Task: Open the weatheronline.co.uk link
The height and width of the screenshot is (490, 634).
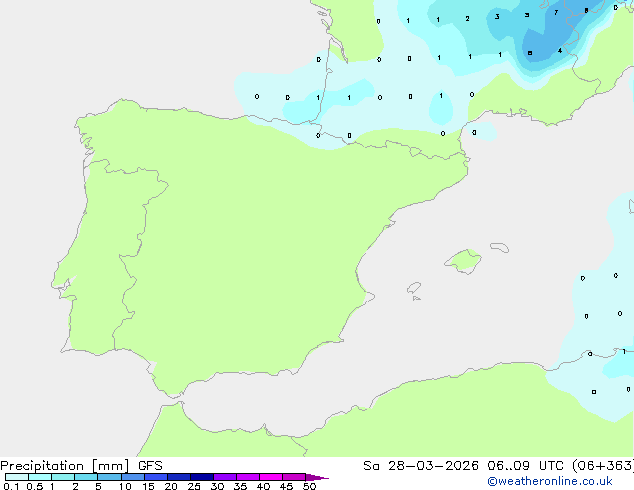Action: pos(550,481)
